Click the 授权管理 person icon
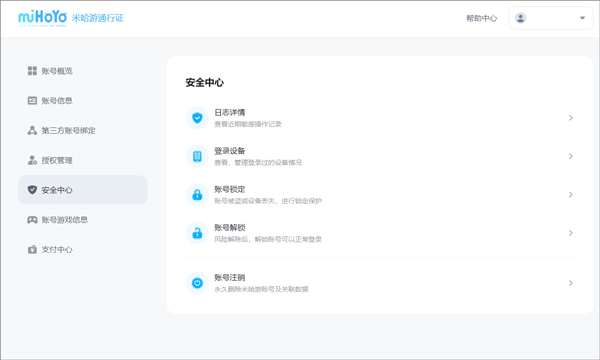The height and width of the screenshot is (360, 600). (x=32, y=160)
